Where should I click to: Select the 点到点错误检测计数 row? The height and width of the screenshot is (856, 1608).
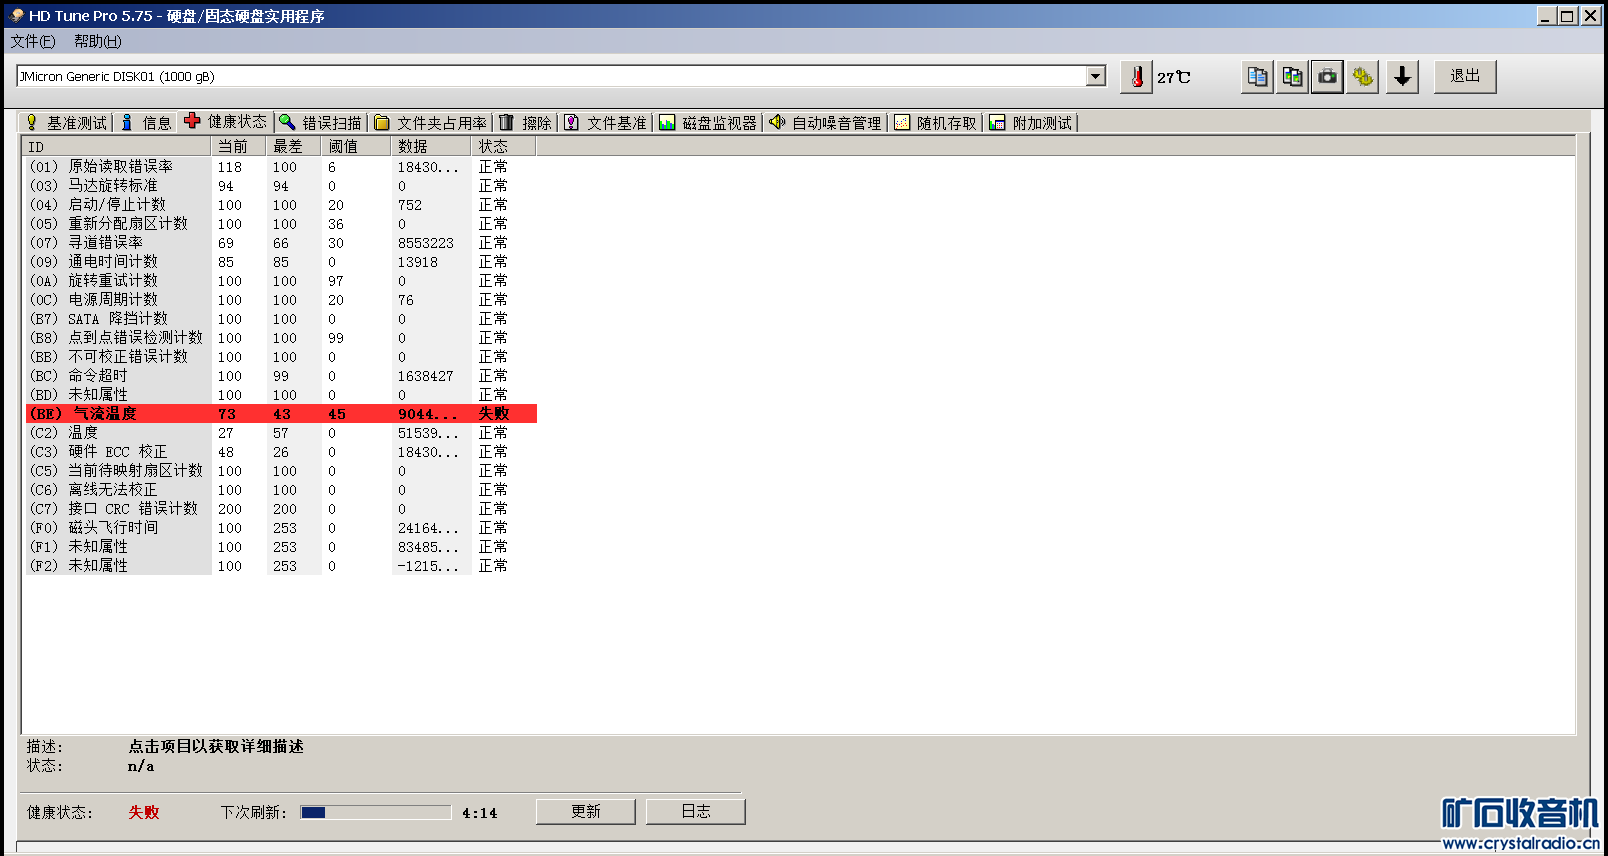(x=281, y=338)
